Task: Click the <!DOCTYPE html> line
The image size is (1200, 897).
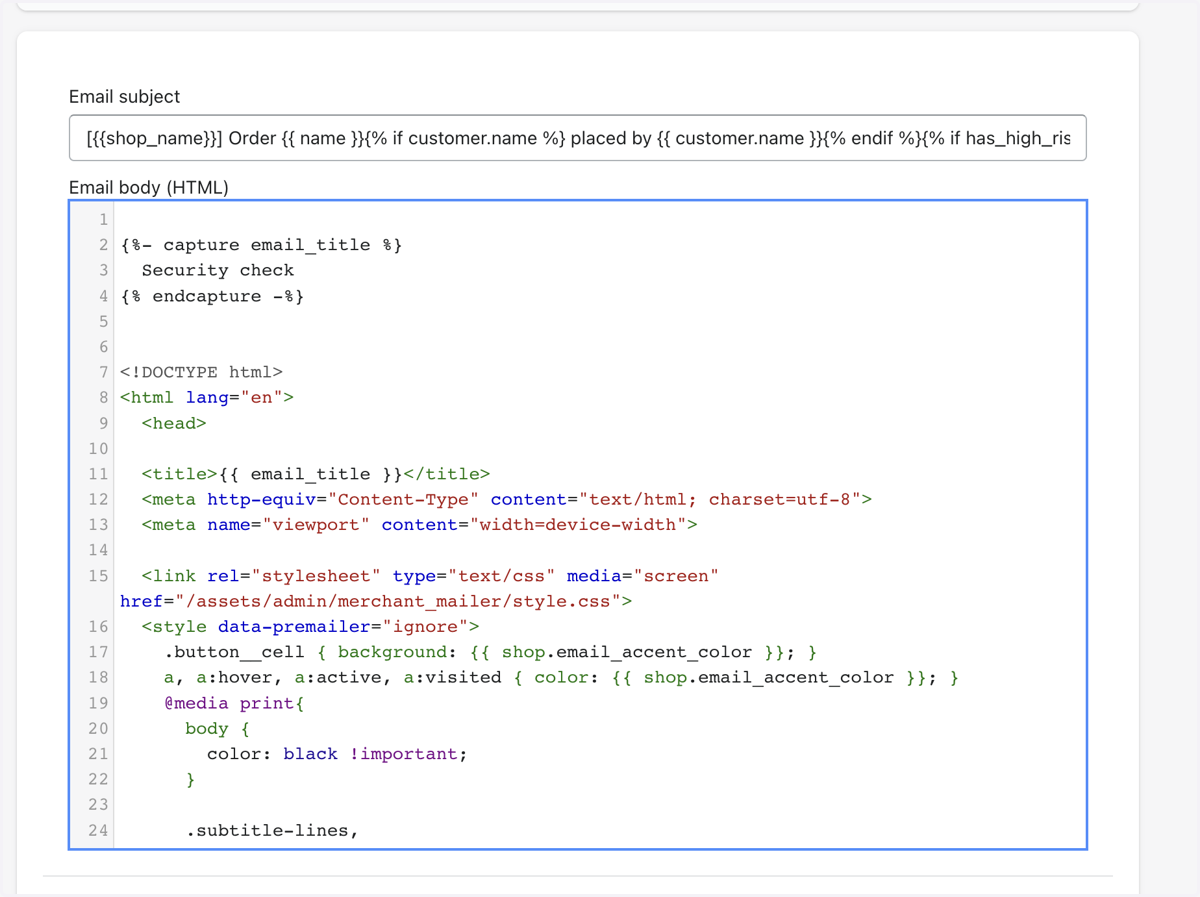Action: (x=201, y=372)
